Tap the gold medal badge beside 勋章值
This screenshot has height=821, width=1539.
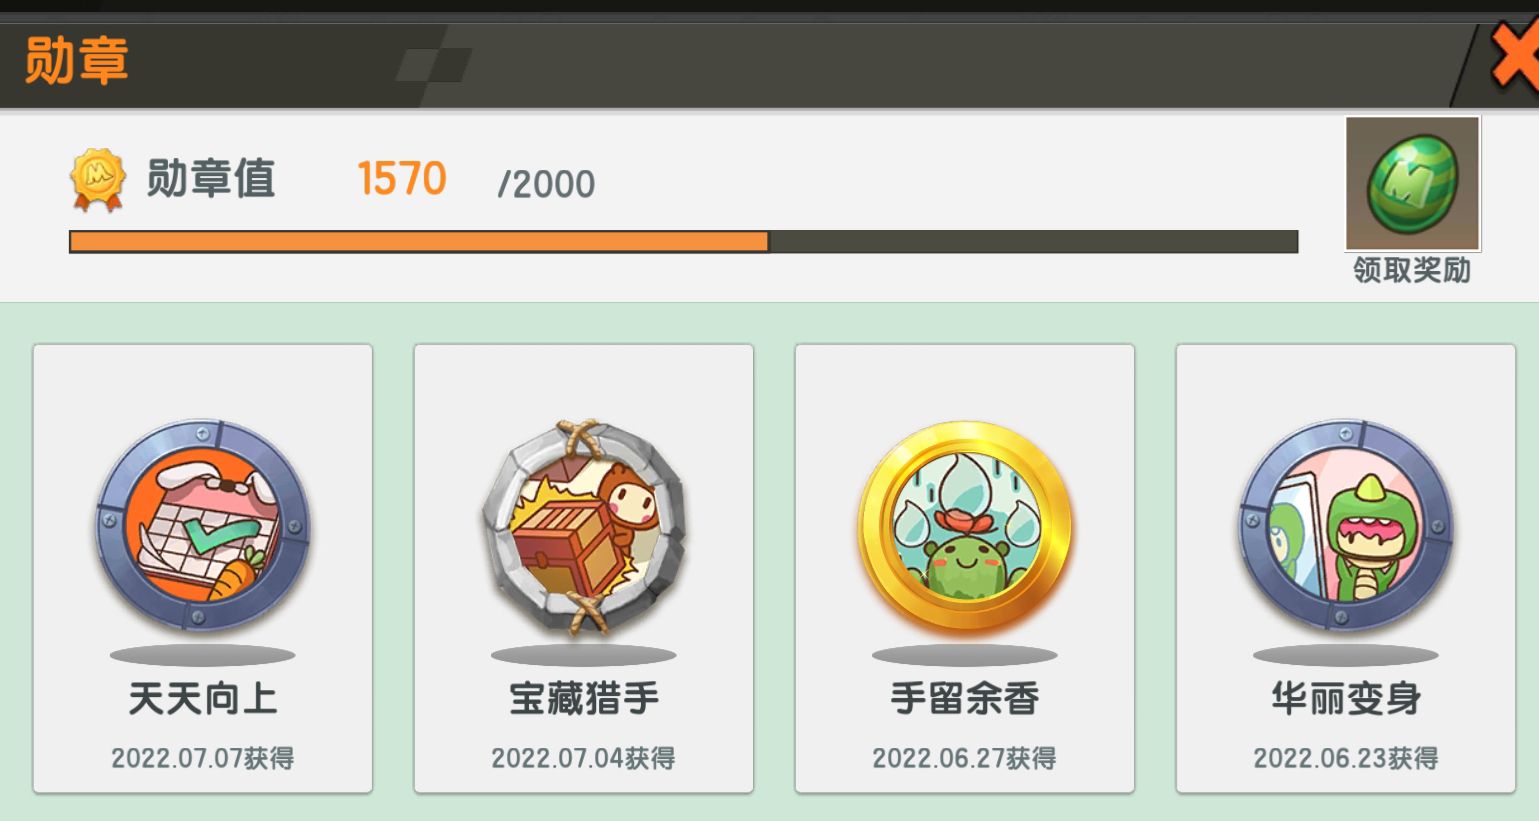97,180
